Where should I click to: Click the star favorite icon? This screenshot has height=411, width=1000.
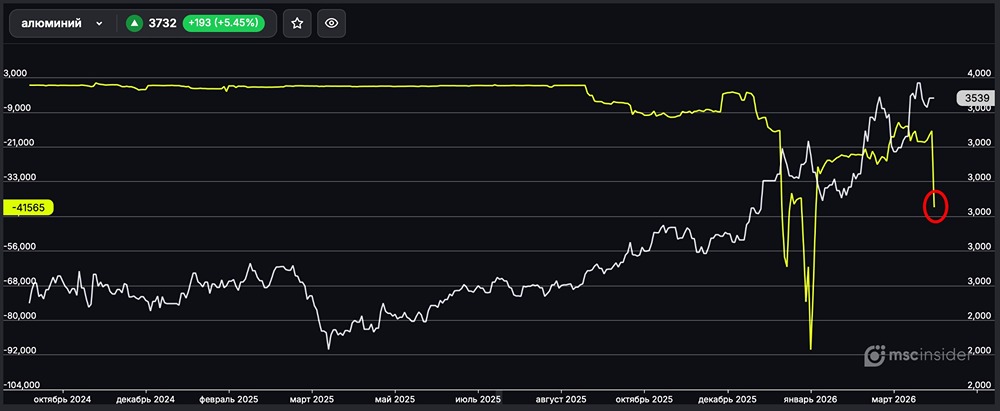point(296,23)
